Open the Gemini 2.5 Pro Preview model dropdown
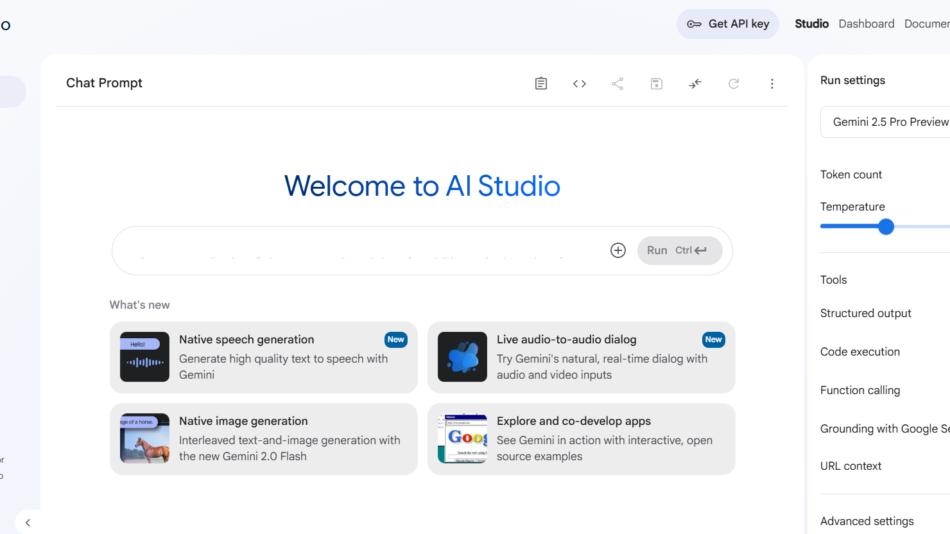Screen dimensions: 950x534 [885, 122]
